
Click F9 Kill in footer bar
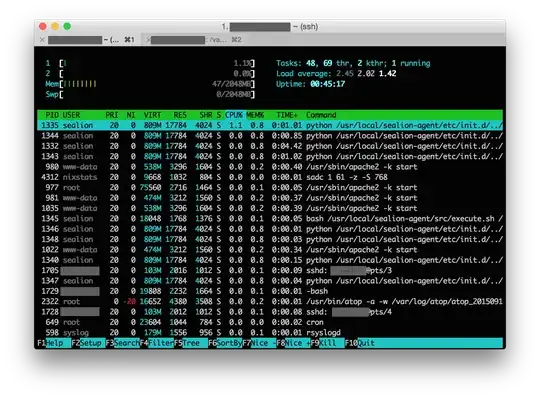328,343
